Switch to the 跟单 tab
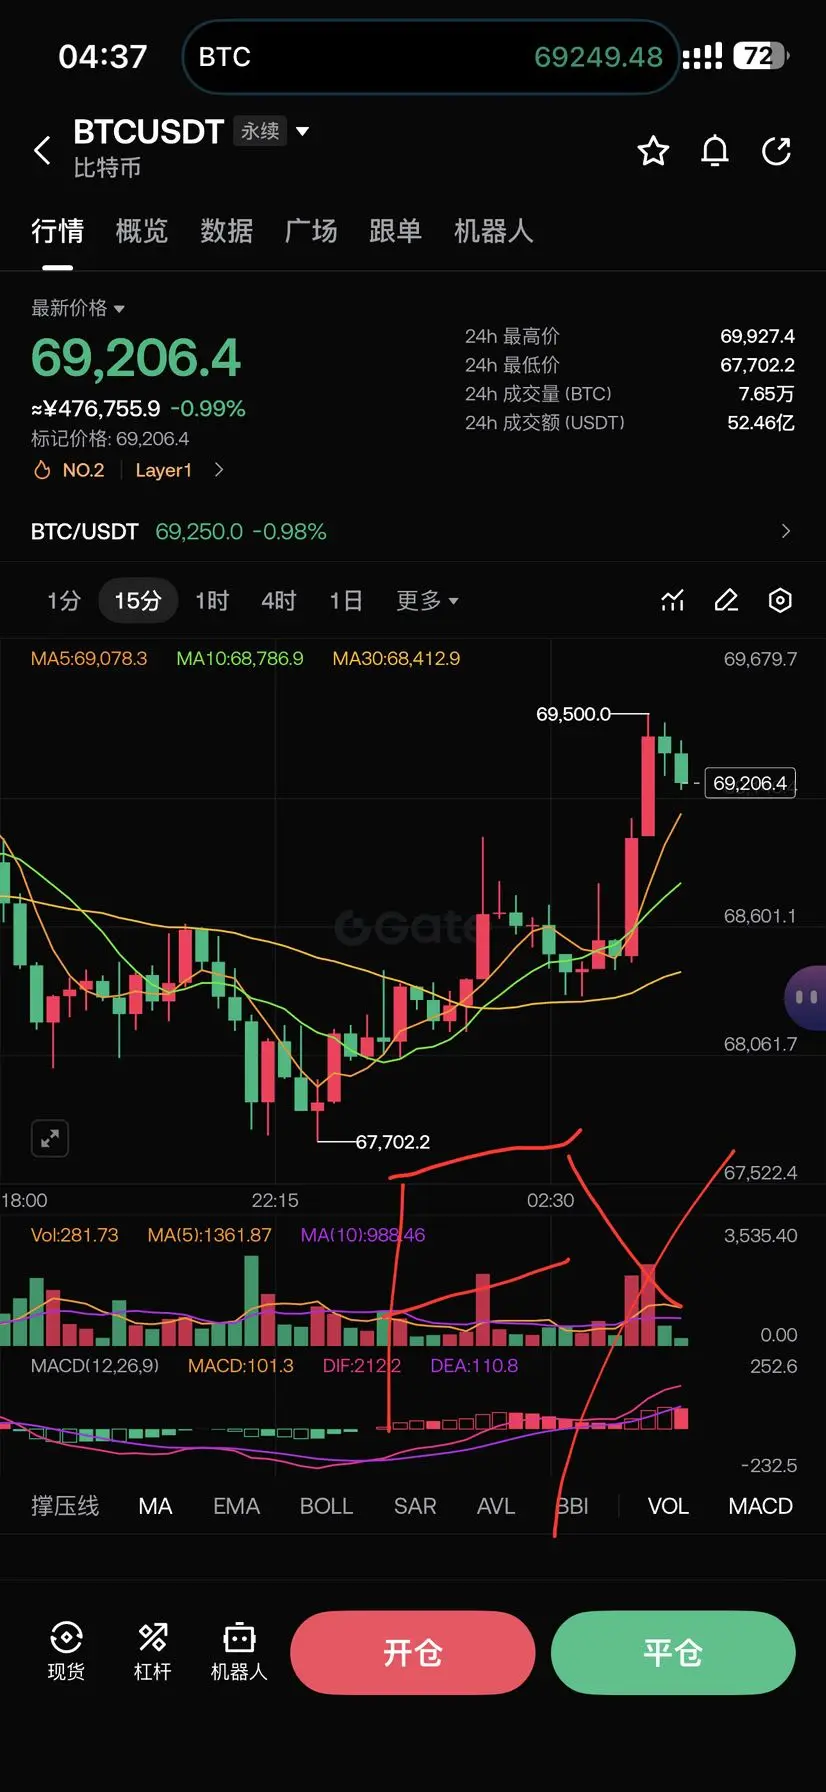826x1792 pixels. point(395,231)
